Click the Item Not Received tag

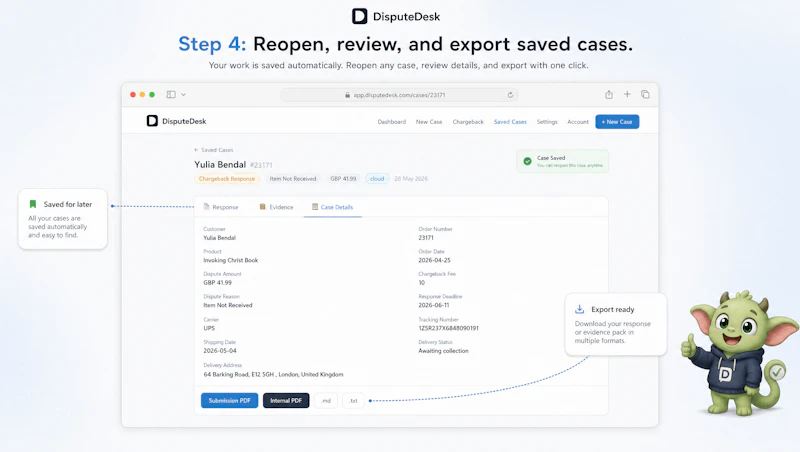pyautogui.click(x=293, y=179)
